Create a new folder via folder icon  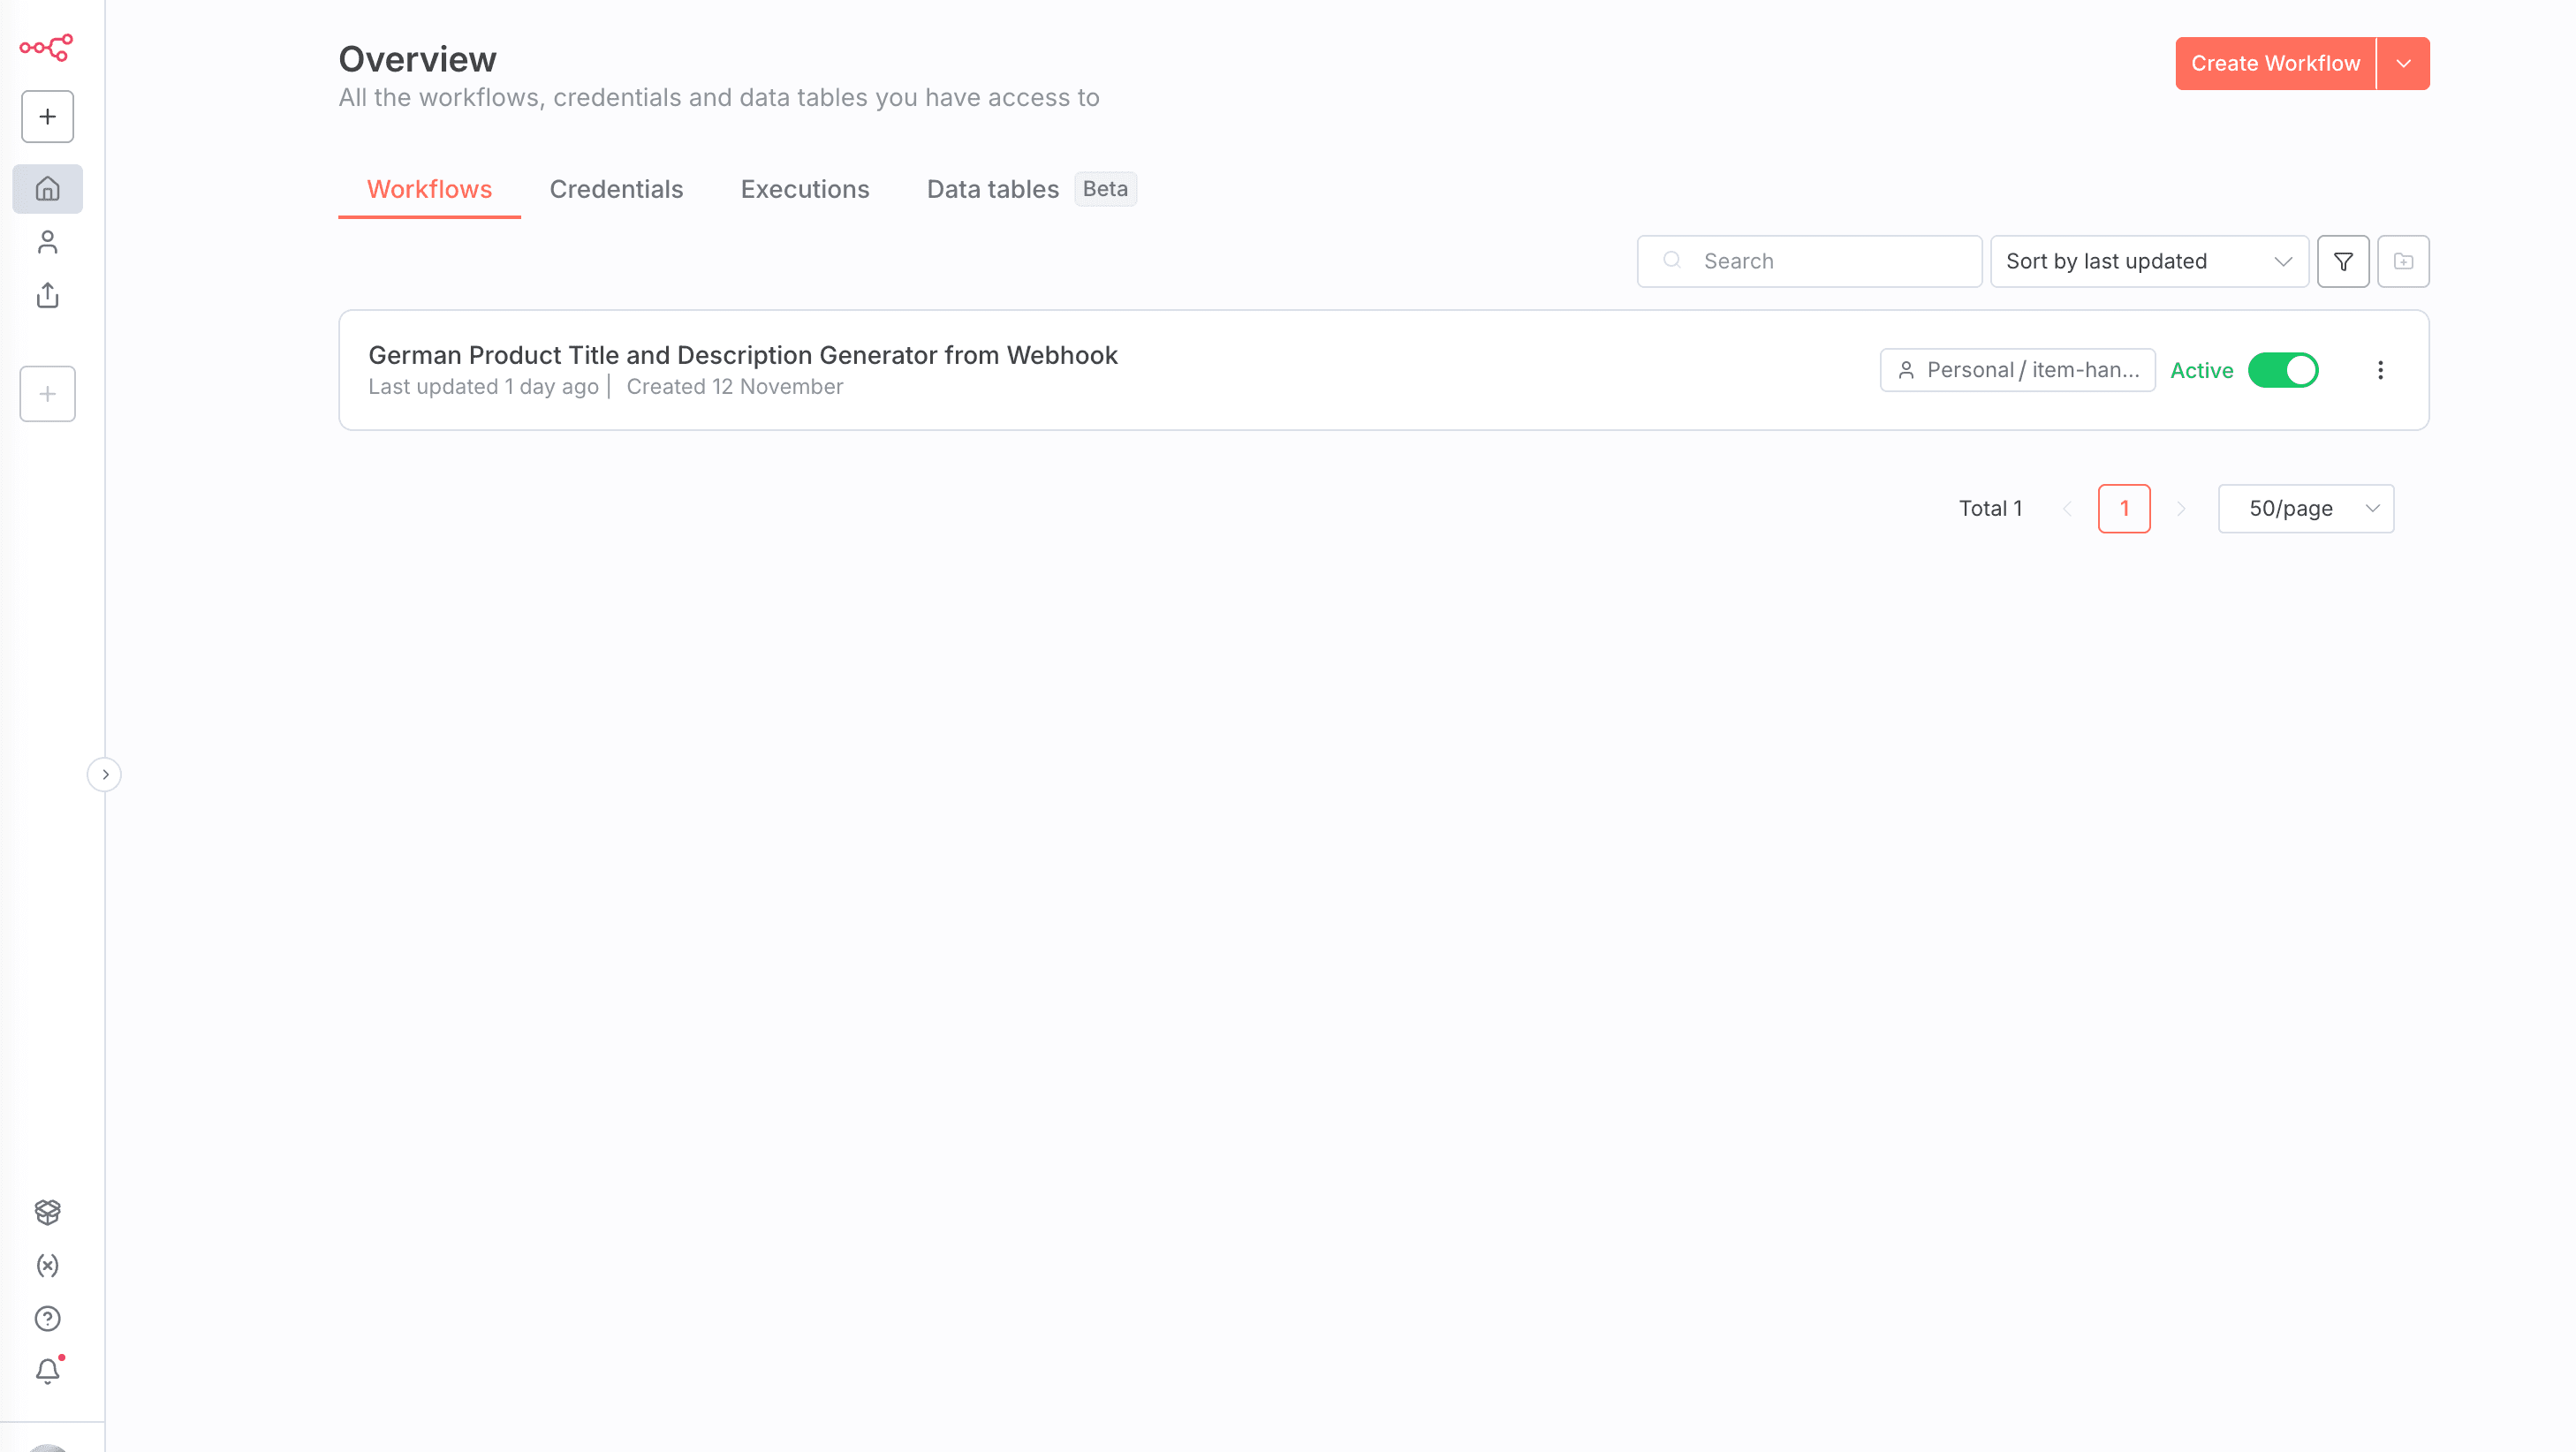pyautogui.click(x=2403, y=261)
